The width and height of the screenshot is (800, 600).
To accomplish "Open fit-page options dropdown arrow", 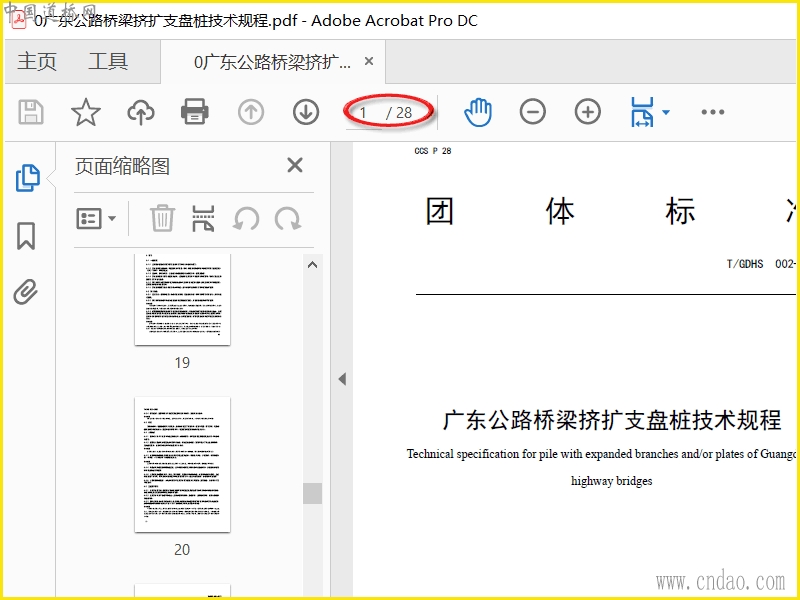I will pyautogui.click(x=665, y=112).
